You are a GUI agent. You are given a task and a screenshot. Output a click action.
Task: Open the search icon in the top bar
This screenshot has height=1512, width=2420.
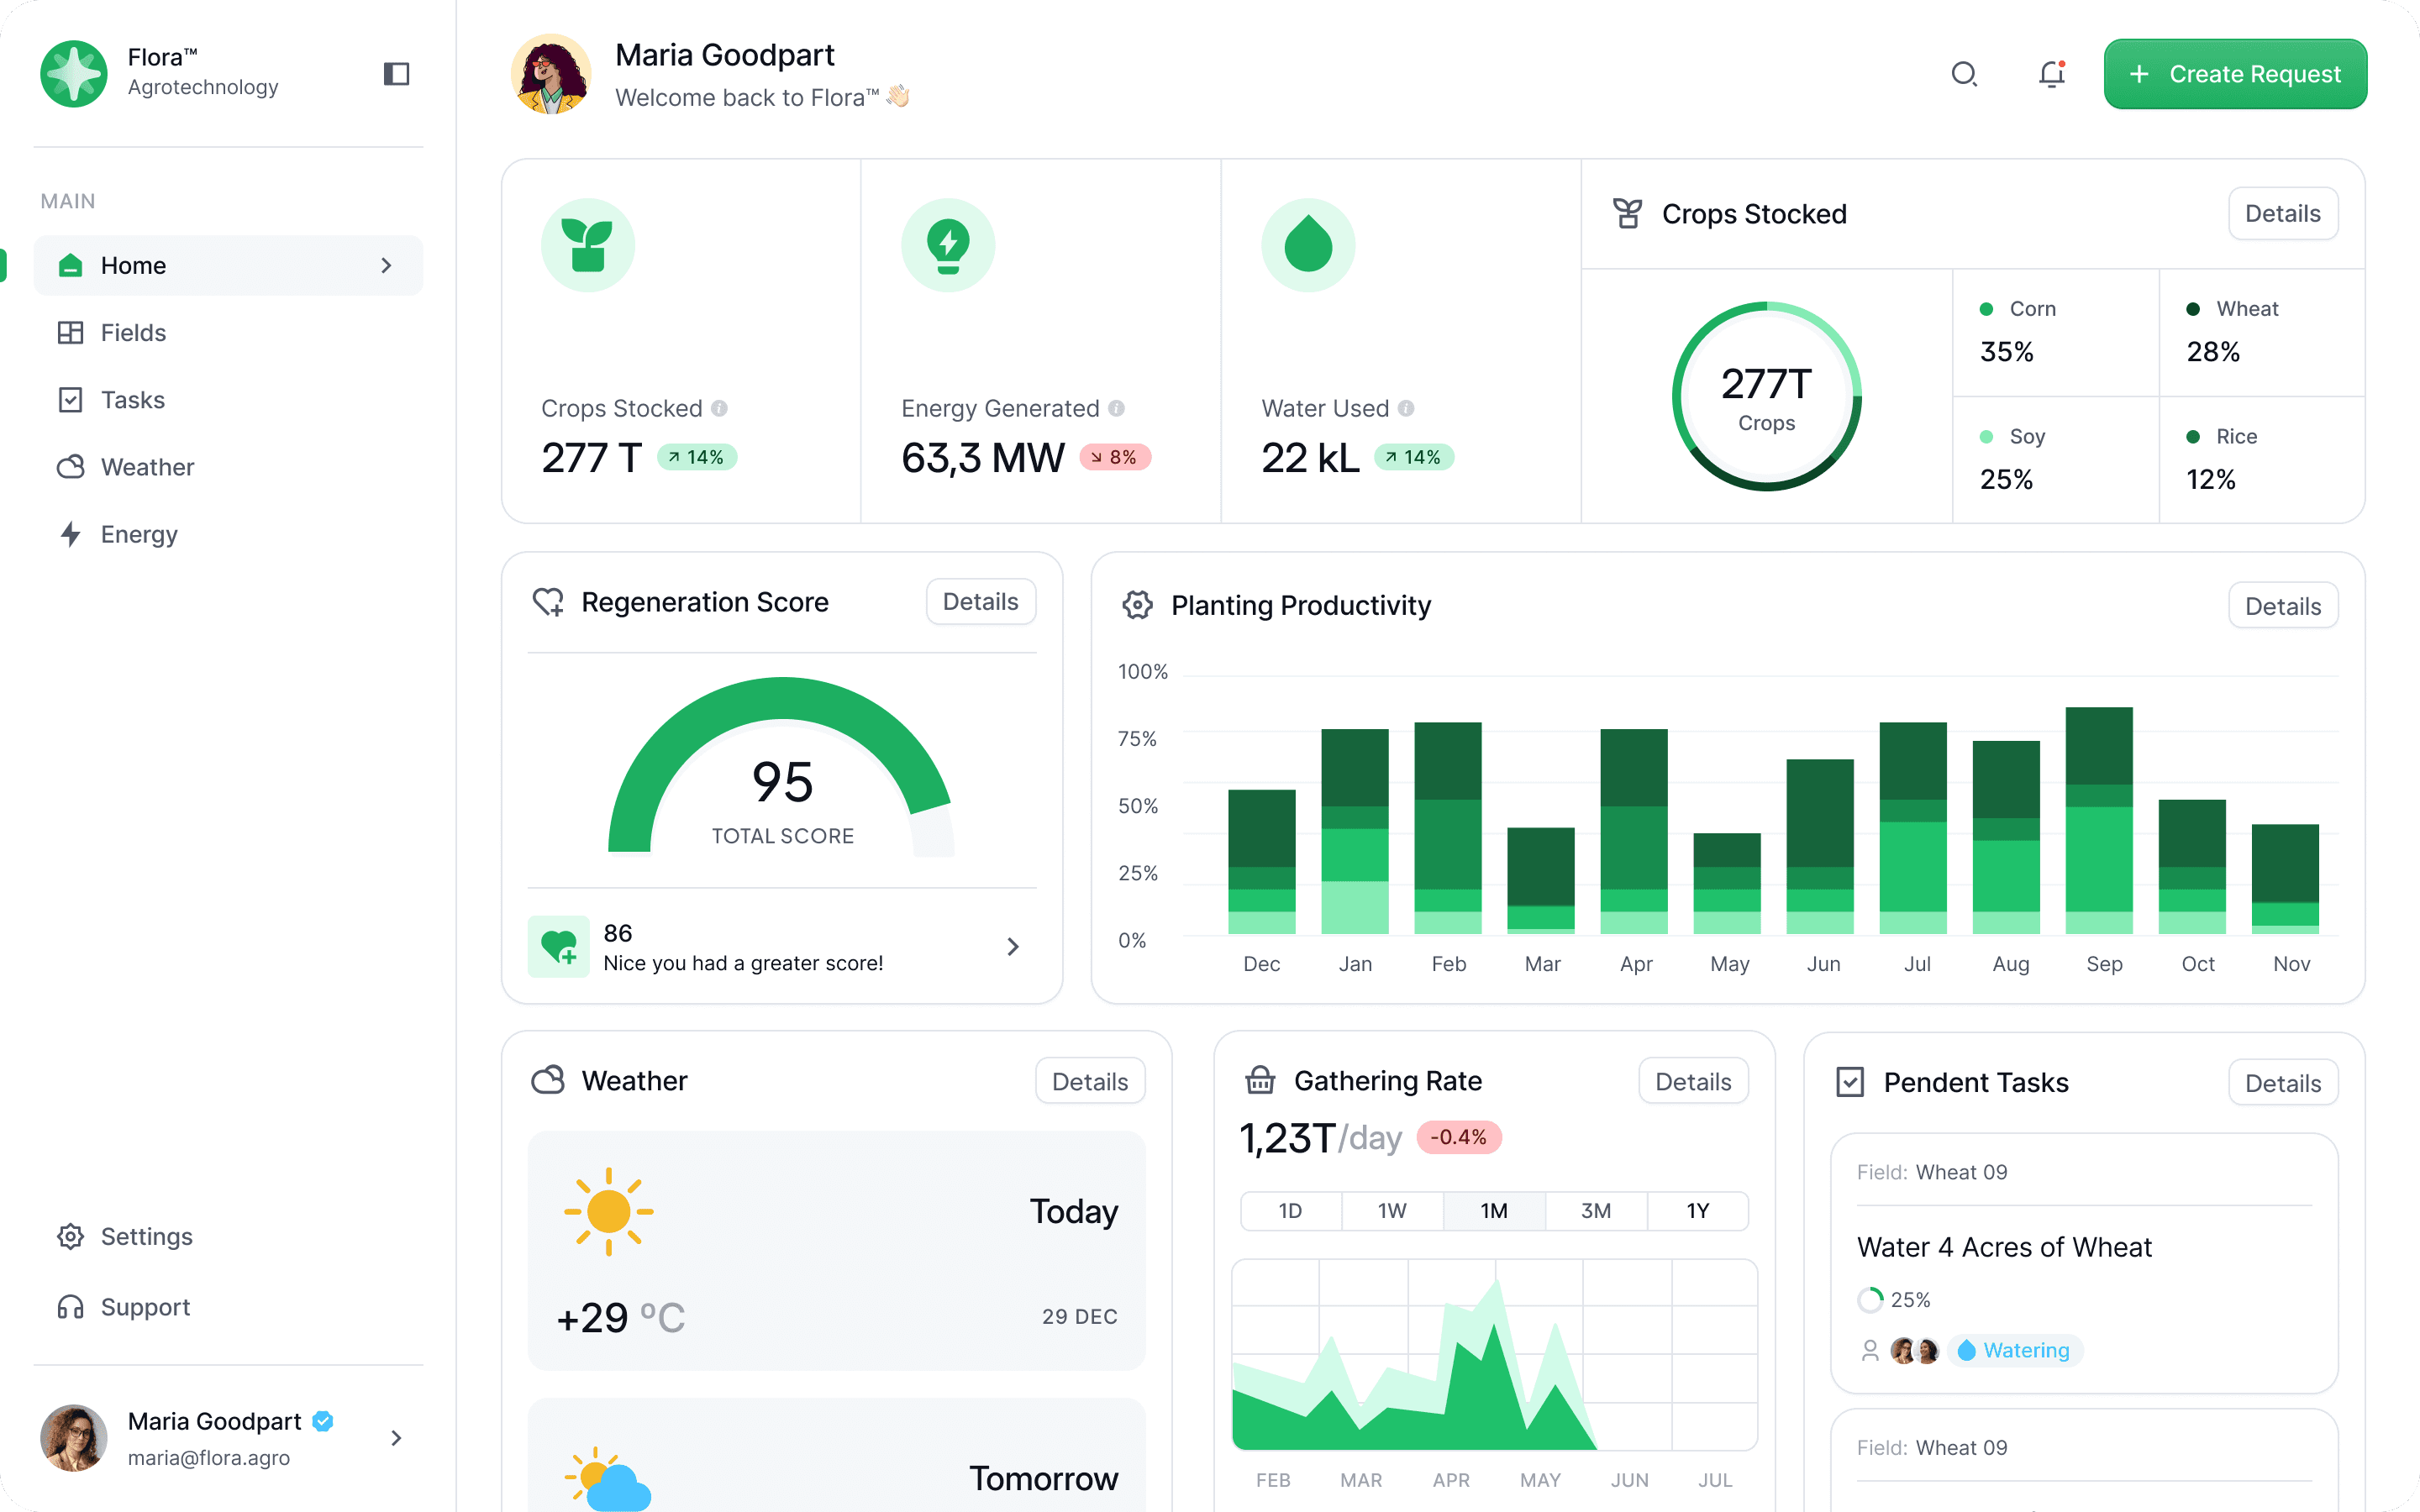(1964, 74)
